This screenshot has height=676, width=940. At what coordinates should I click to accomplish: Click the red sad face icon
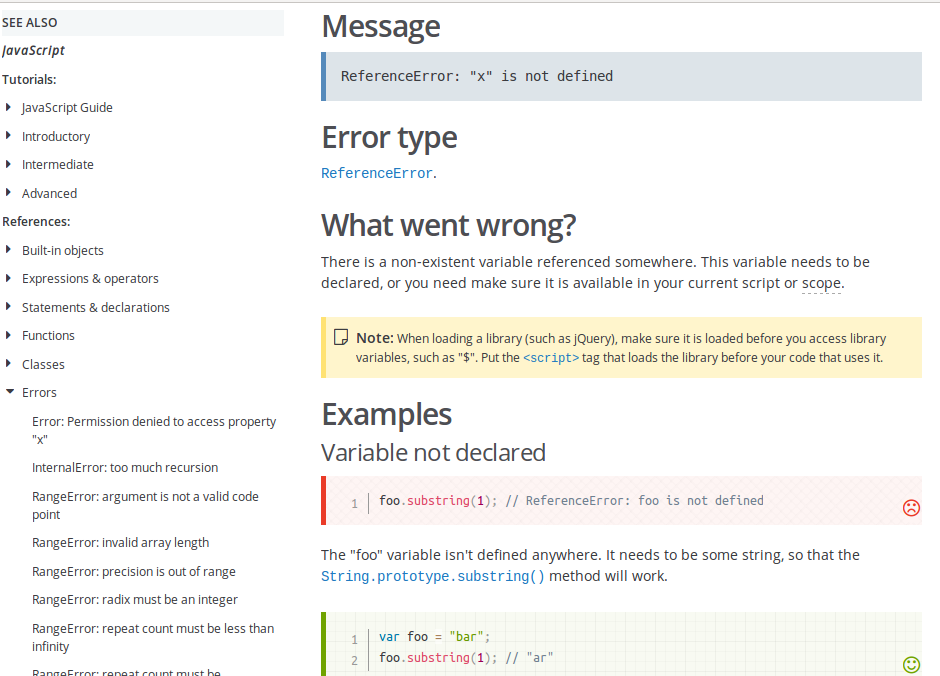[x=911, y=507]
